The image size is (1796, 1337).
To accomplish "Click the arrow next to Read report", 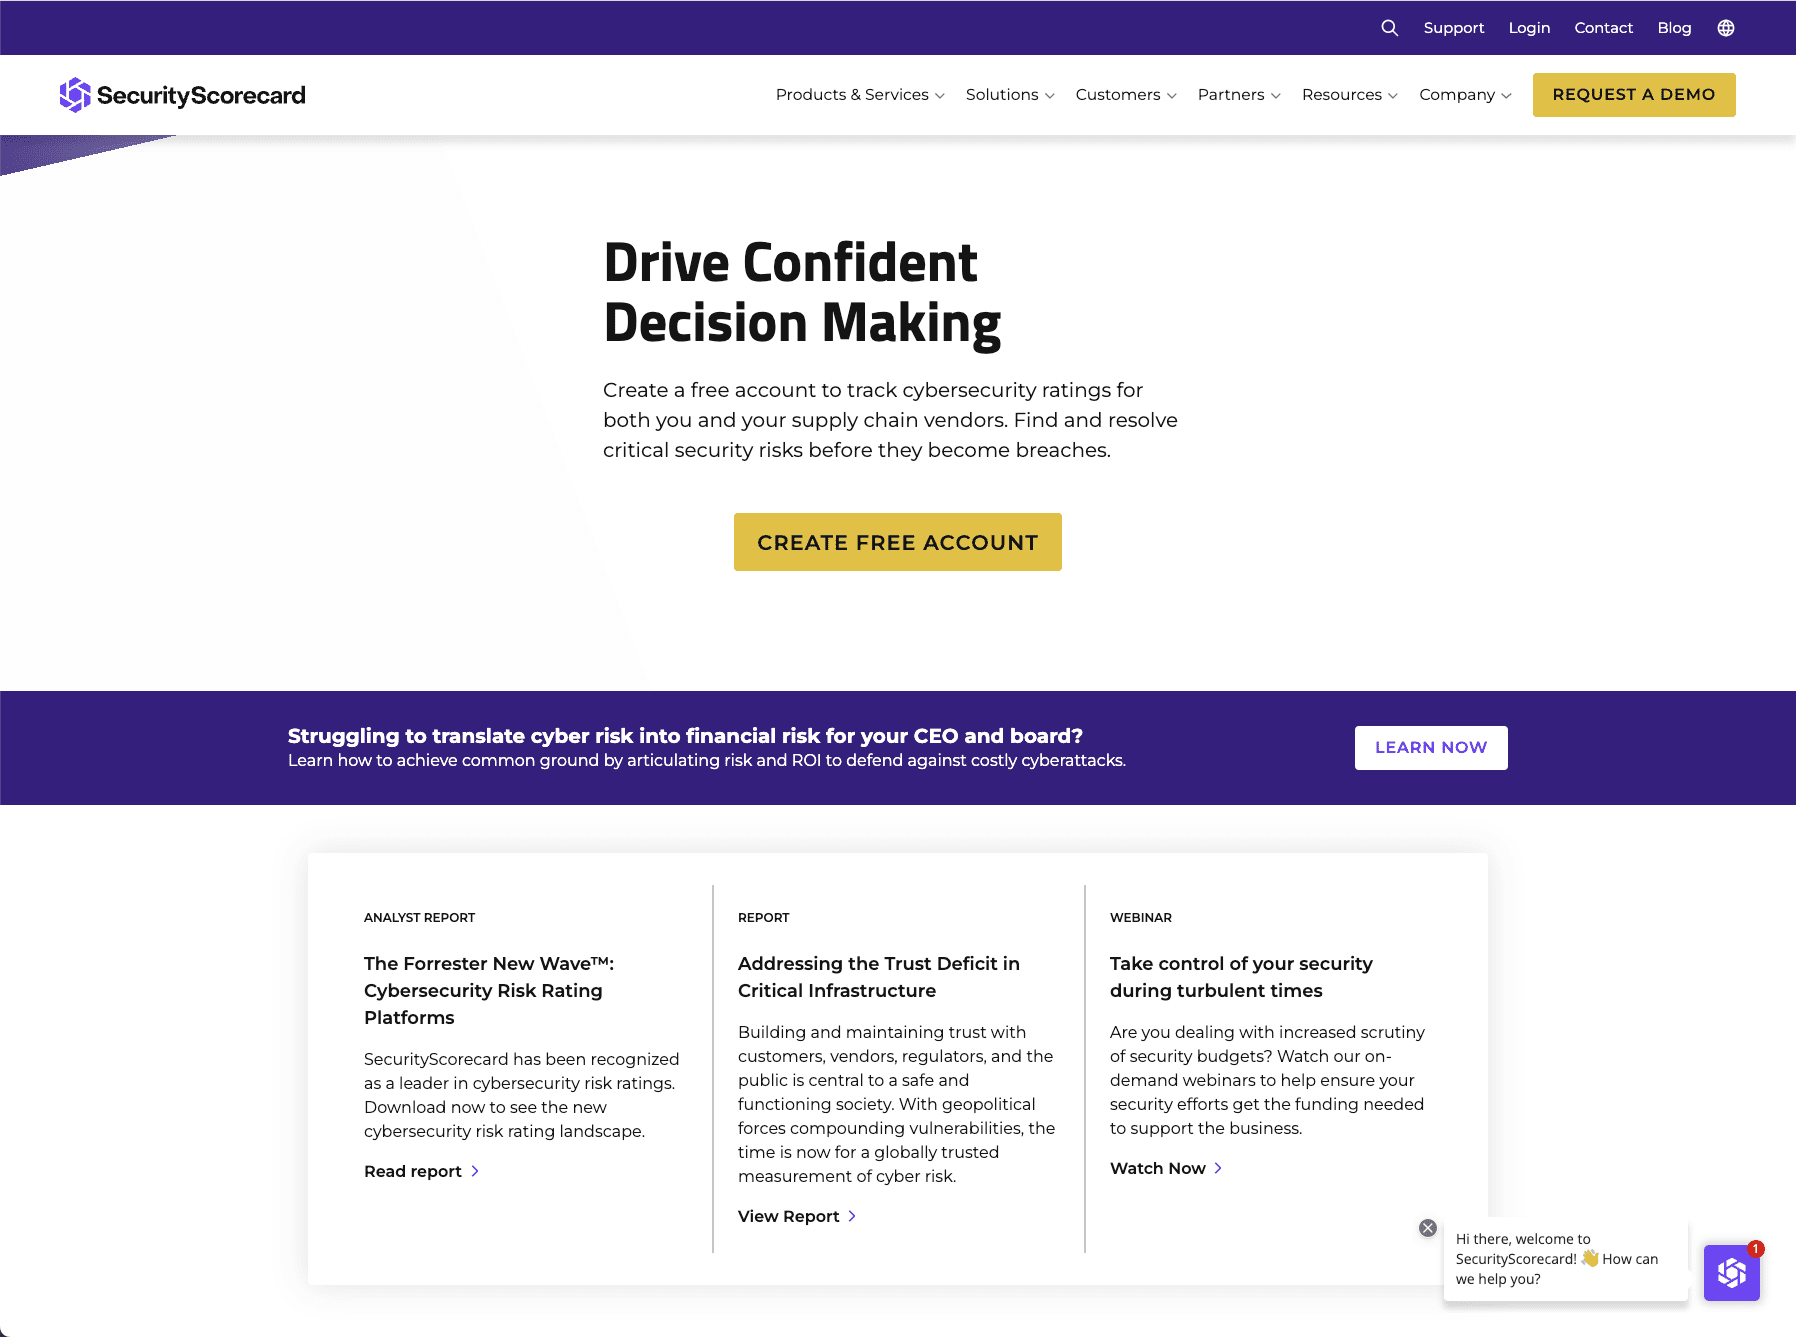I will click(x=475, y=1171).
